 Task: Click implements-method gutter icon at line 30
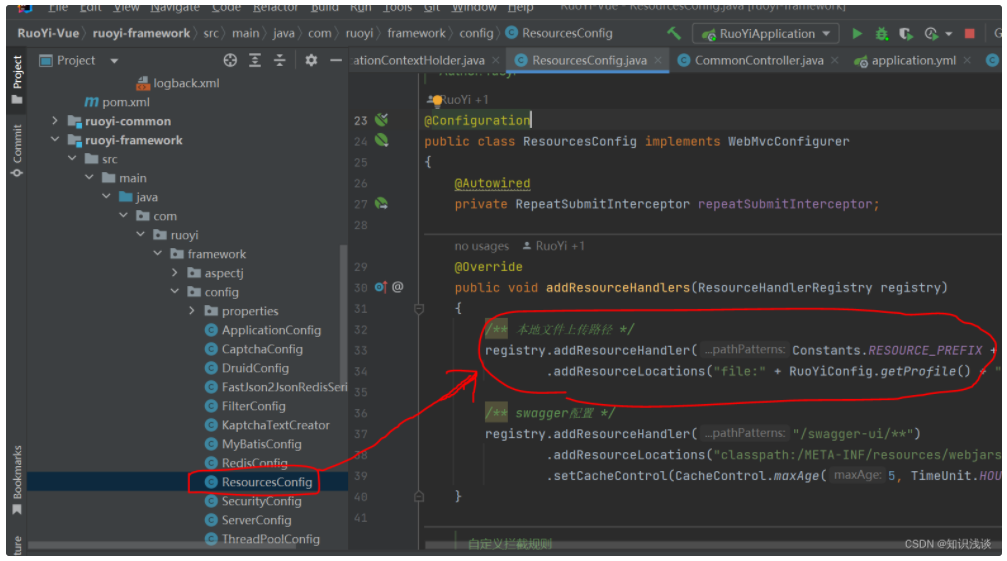tap(380, 287)
